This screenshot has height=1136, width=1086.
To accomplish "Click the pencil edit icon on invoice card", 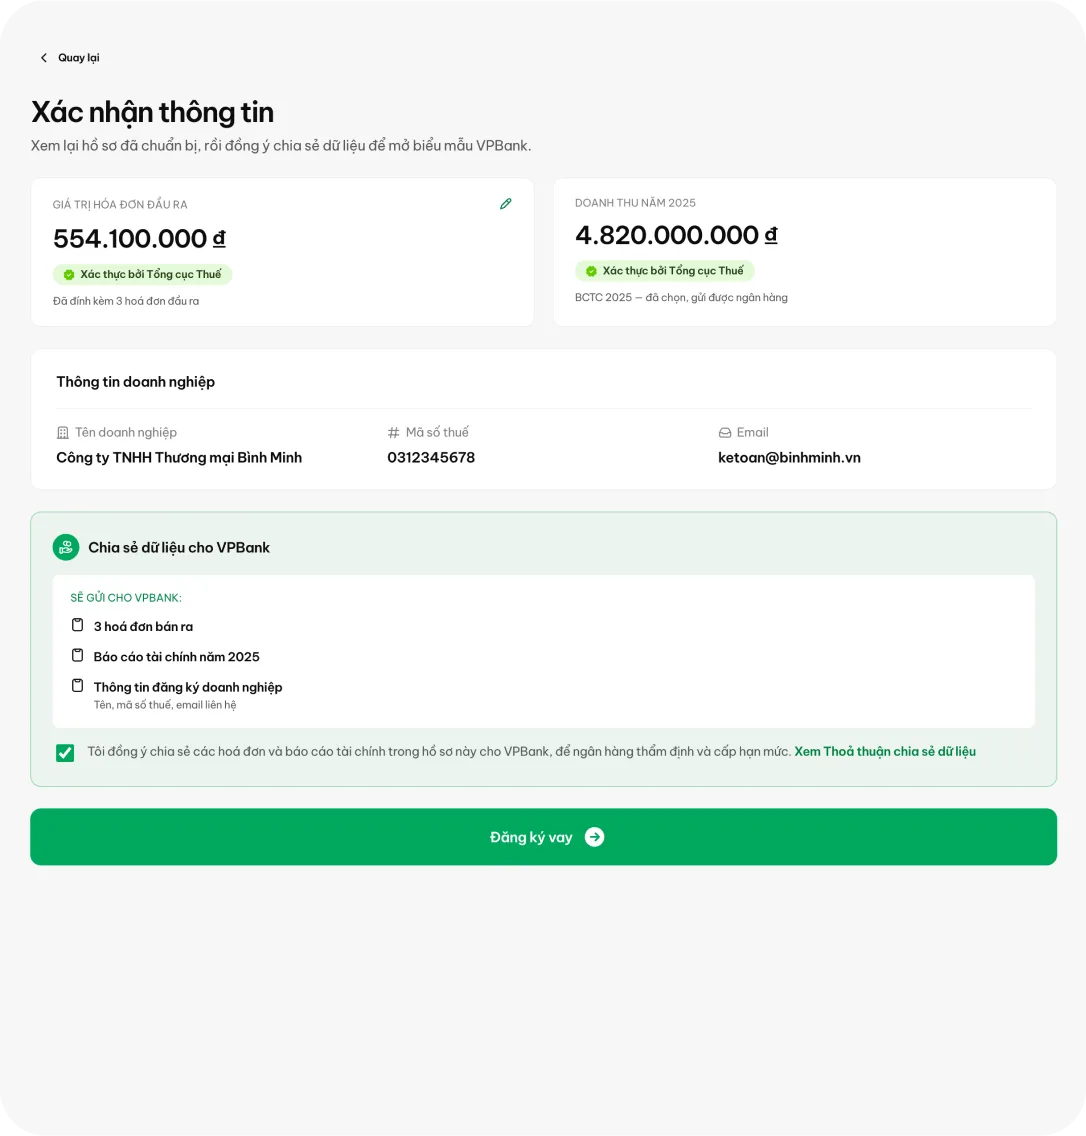I will pyautogui.click(x=506, y=204).
